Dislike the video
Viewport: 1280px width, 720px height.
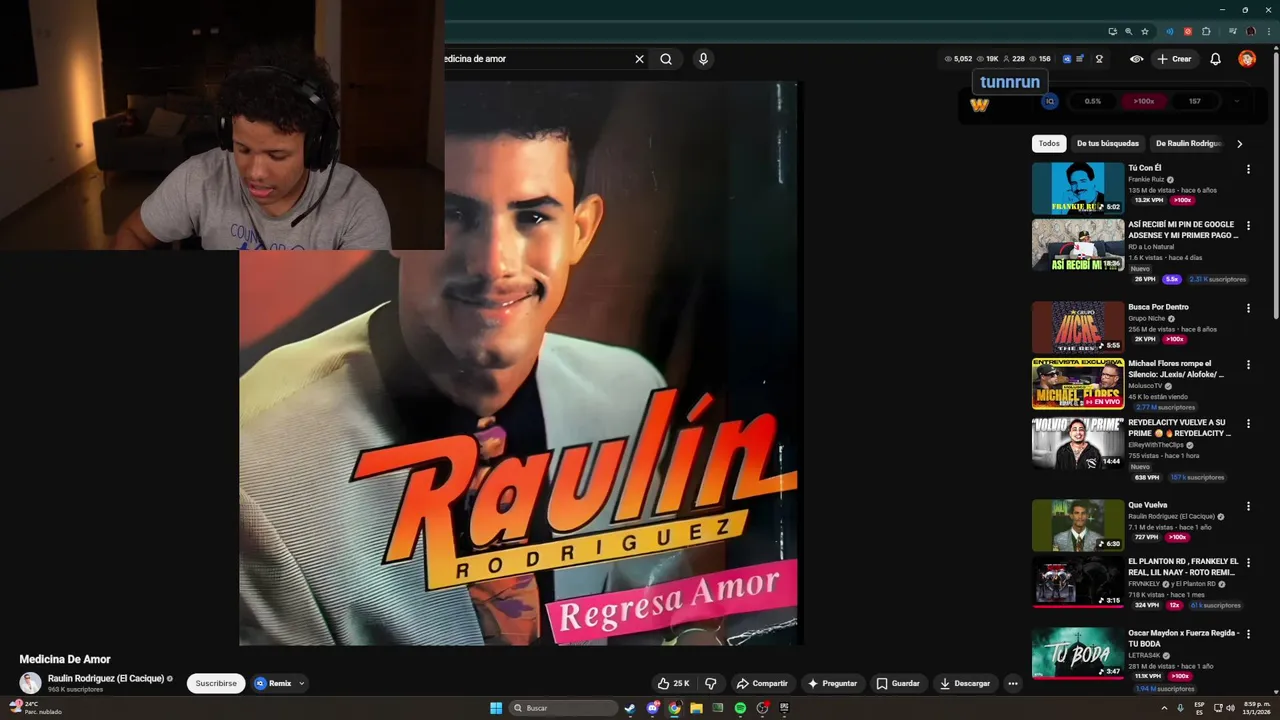click(x=711, y=683)
